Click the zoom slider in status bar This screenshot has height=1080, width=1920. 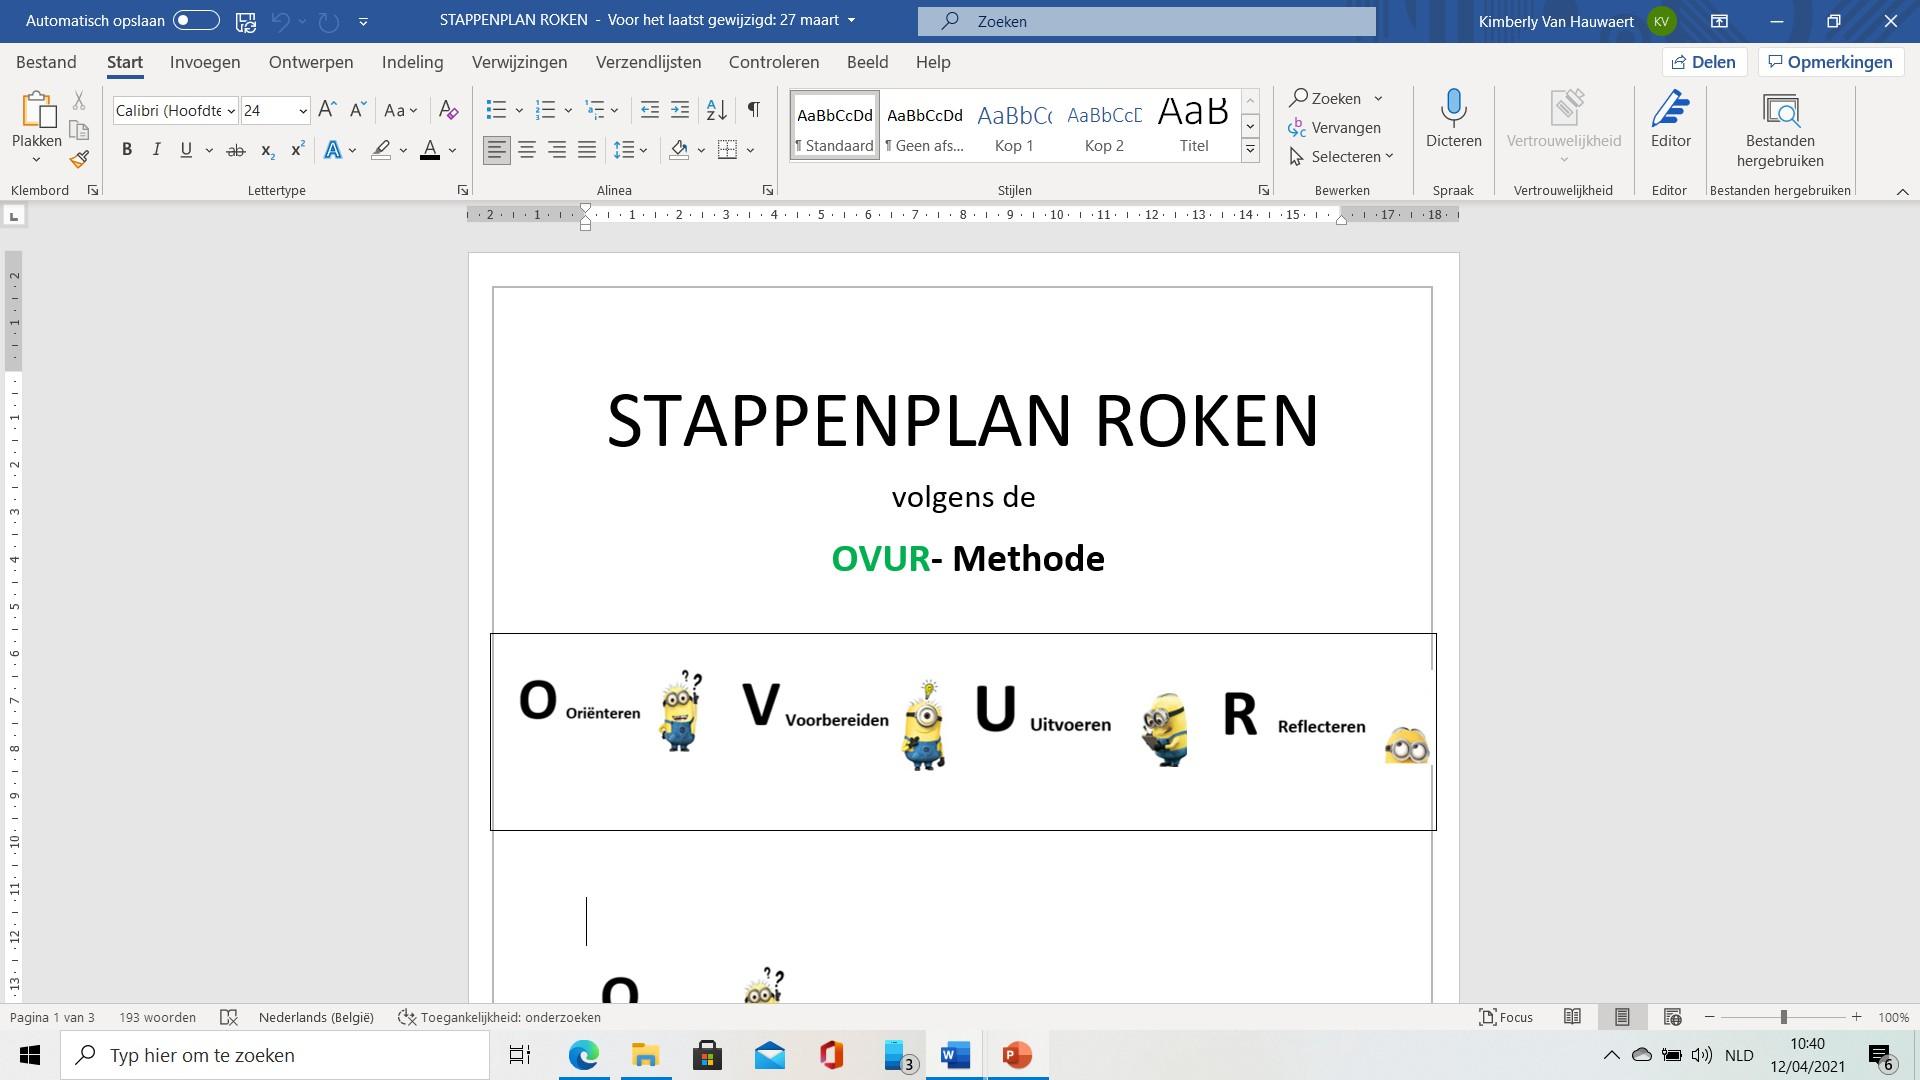[1783, 1017]
